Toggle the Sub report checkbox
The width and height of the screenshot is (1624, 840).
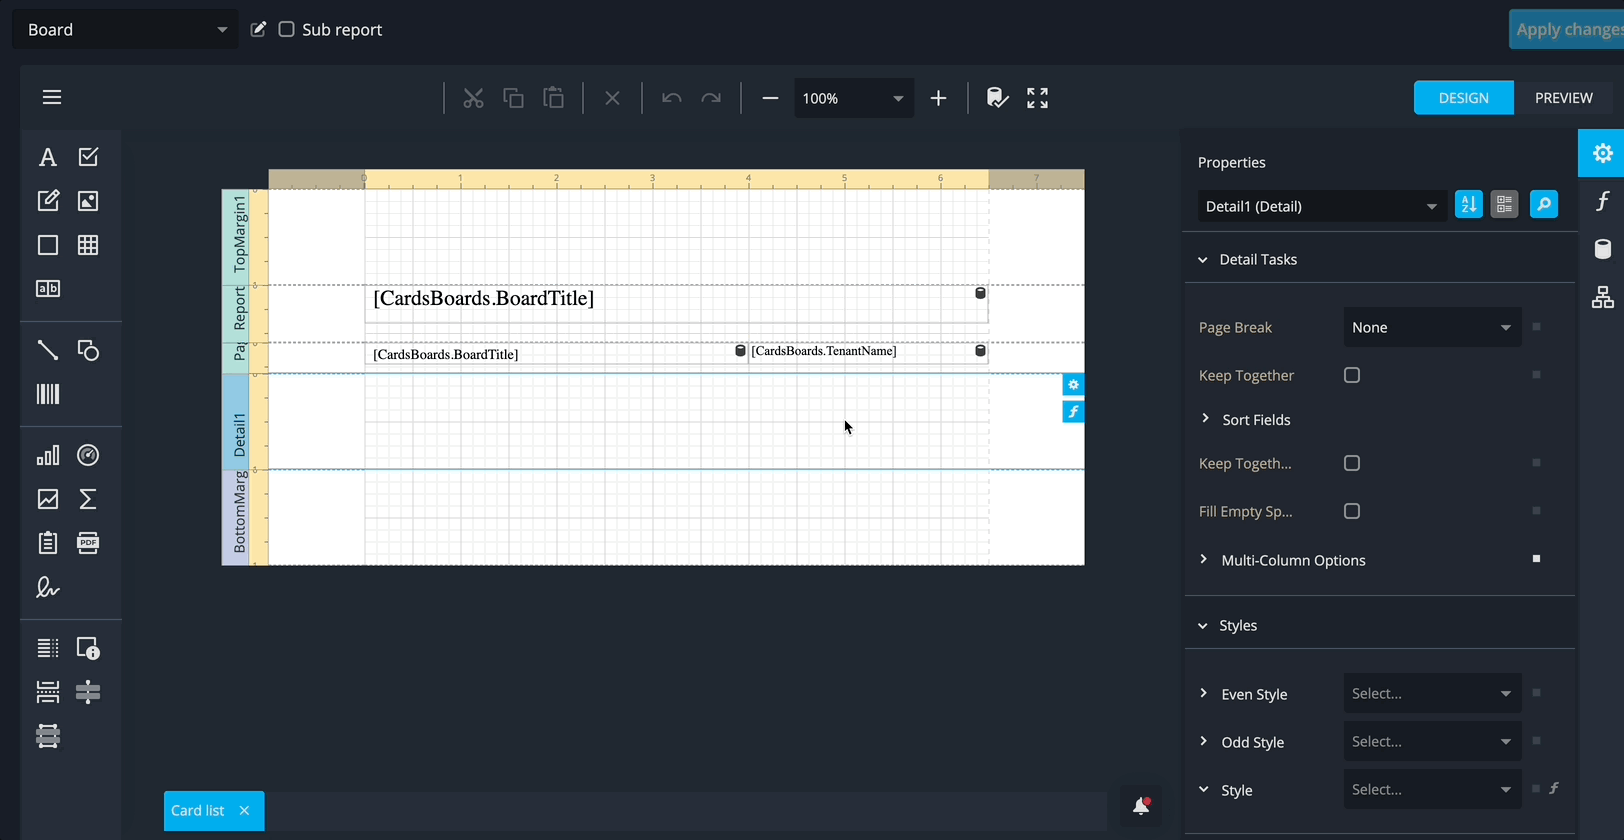[x=286, y=29]
